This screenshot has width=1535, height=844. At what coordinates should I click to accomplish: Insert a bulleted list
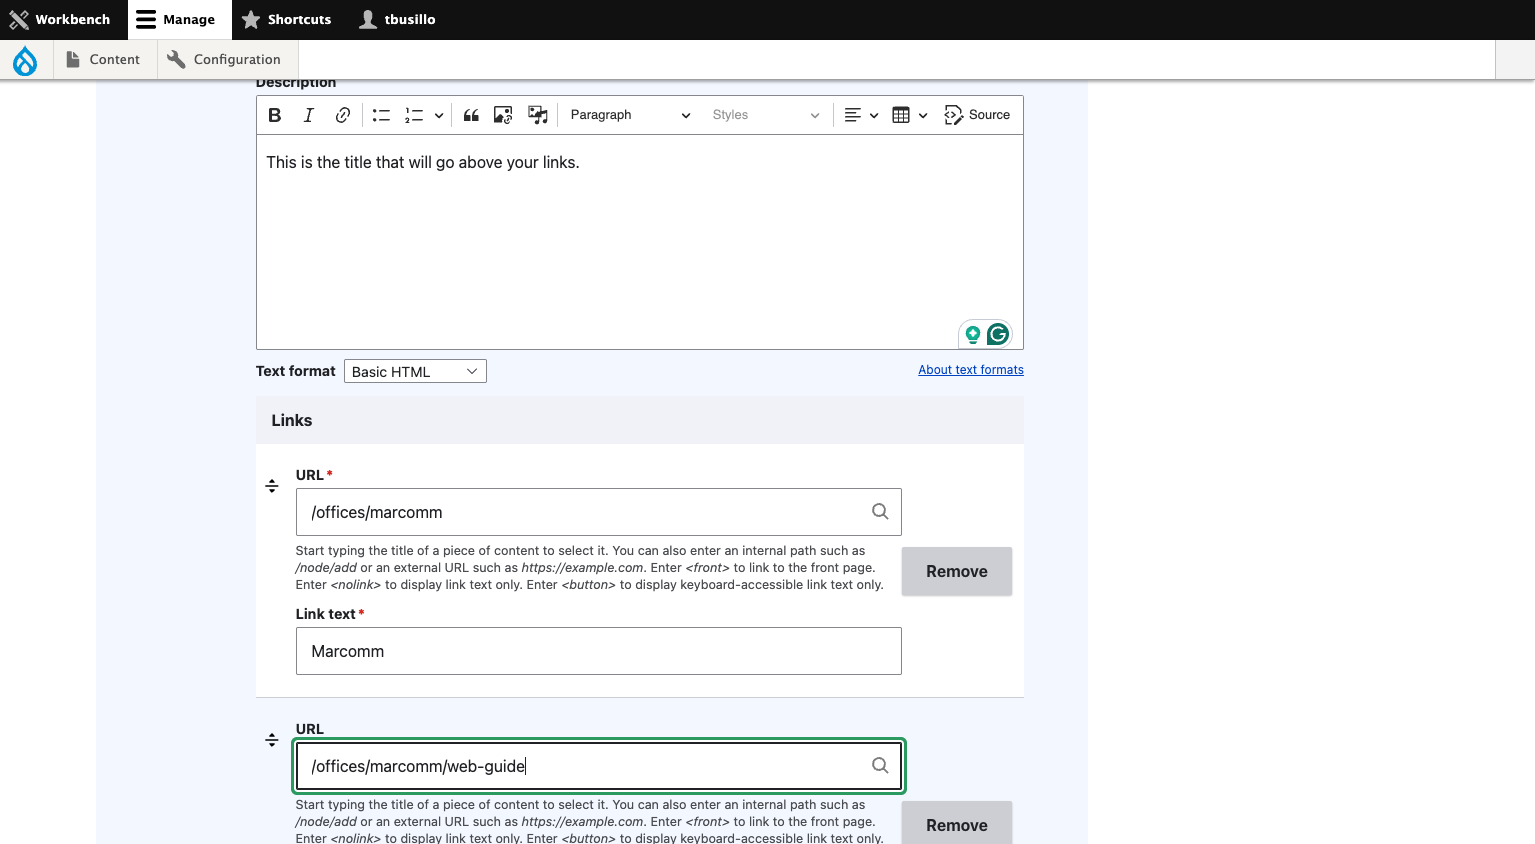[381, 115]
